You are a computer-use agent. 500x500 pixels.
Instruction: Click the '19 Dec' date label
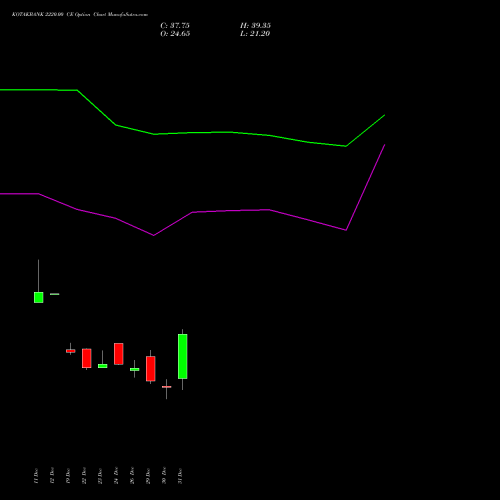click(68, 476)
